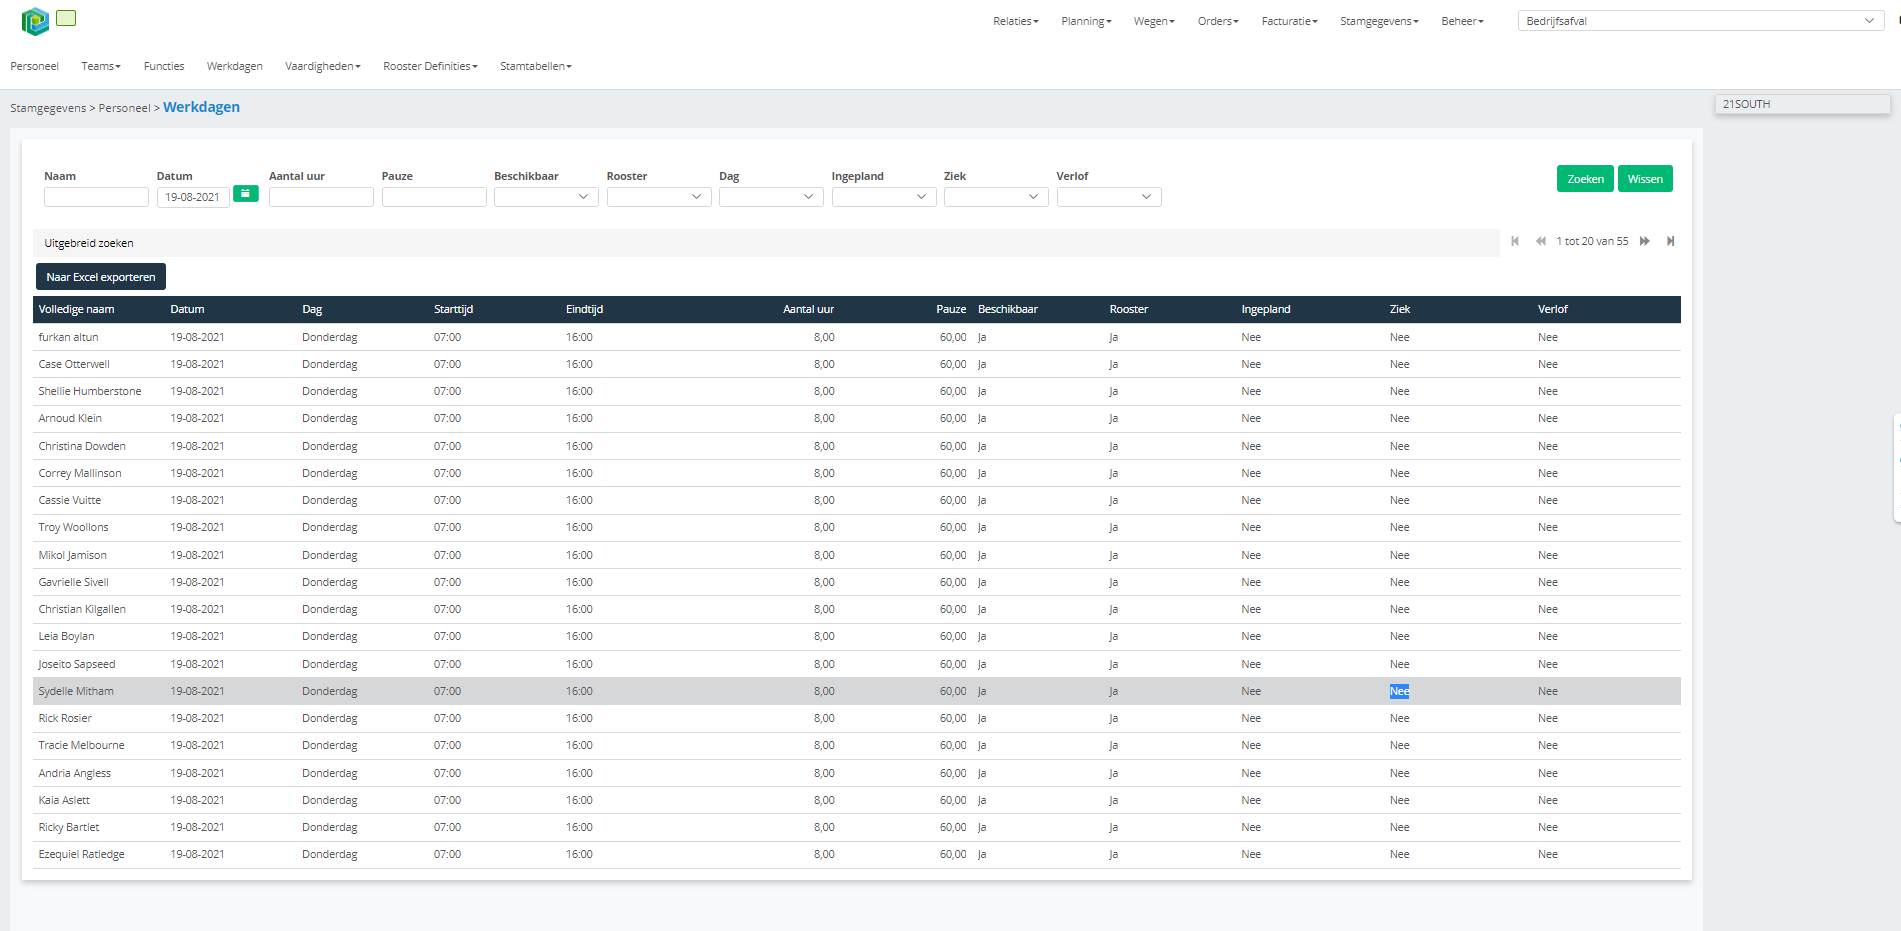
Task: Open the Planning menu
Action: pos(1086,21)
